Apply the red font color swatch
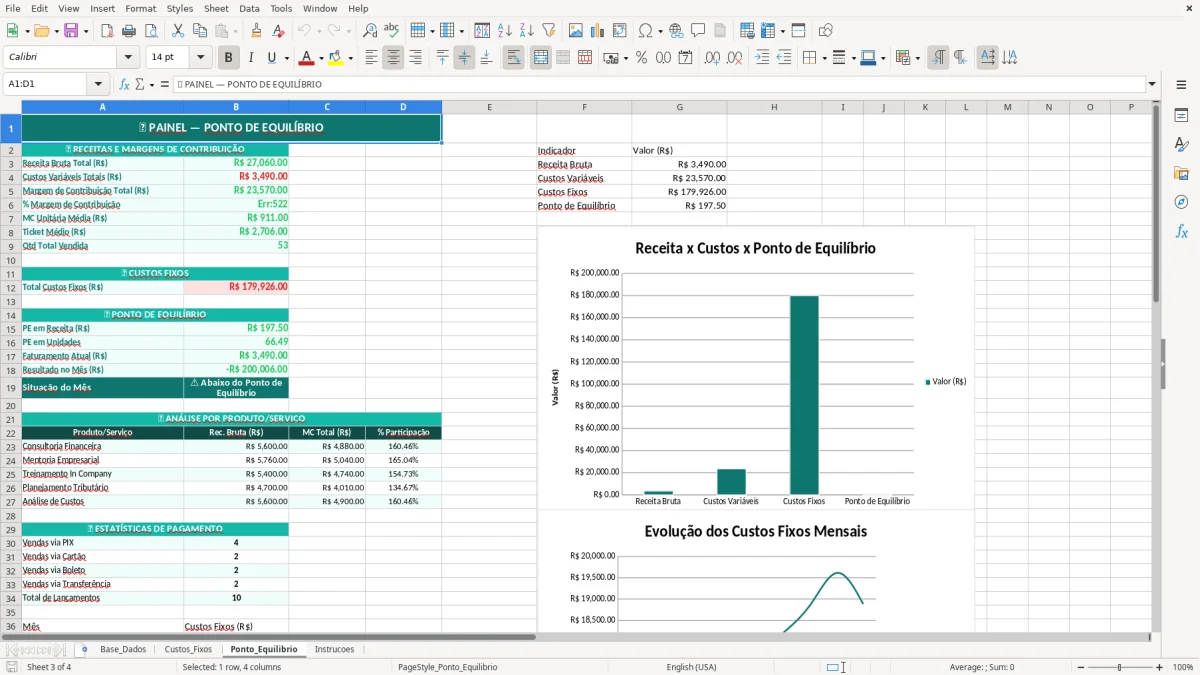This screenshot has height=675, width=1200. coord(307,58)
